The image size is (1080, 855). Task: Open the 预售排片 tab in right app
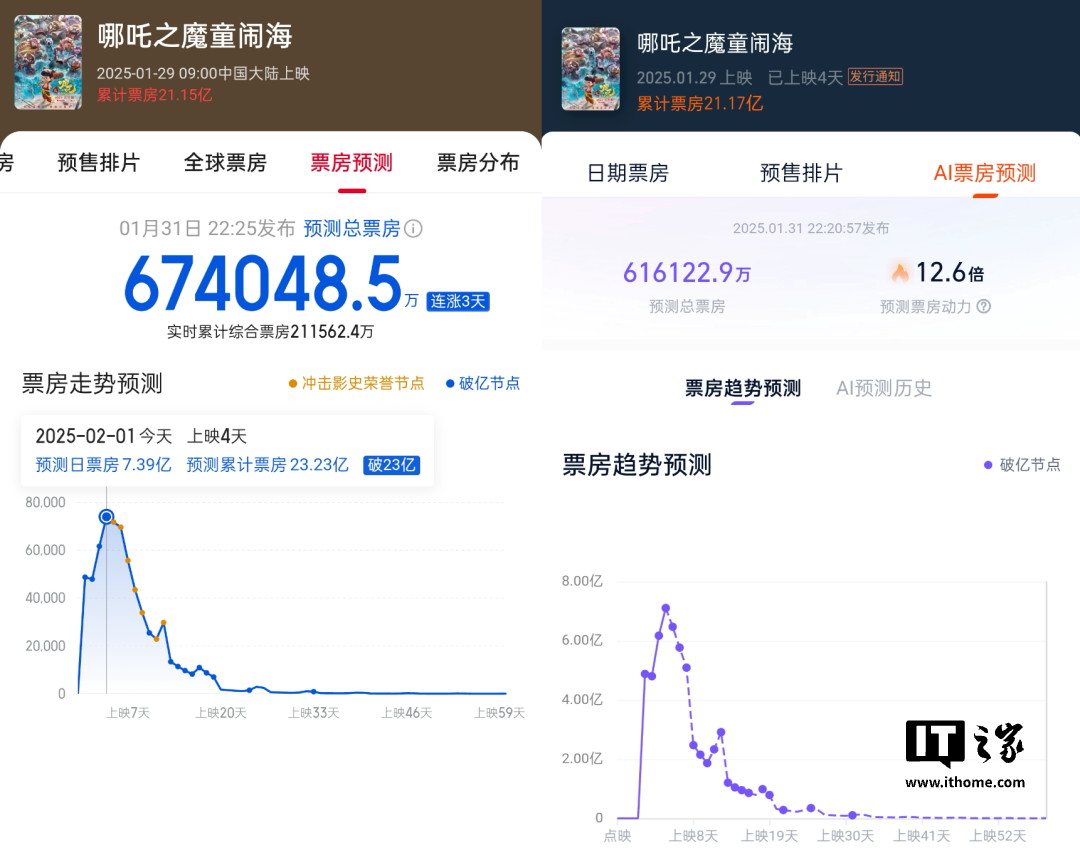[801, 173]
